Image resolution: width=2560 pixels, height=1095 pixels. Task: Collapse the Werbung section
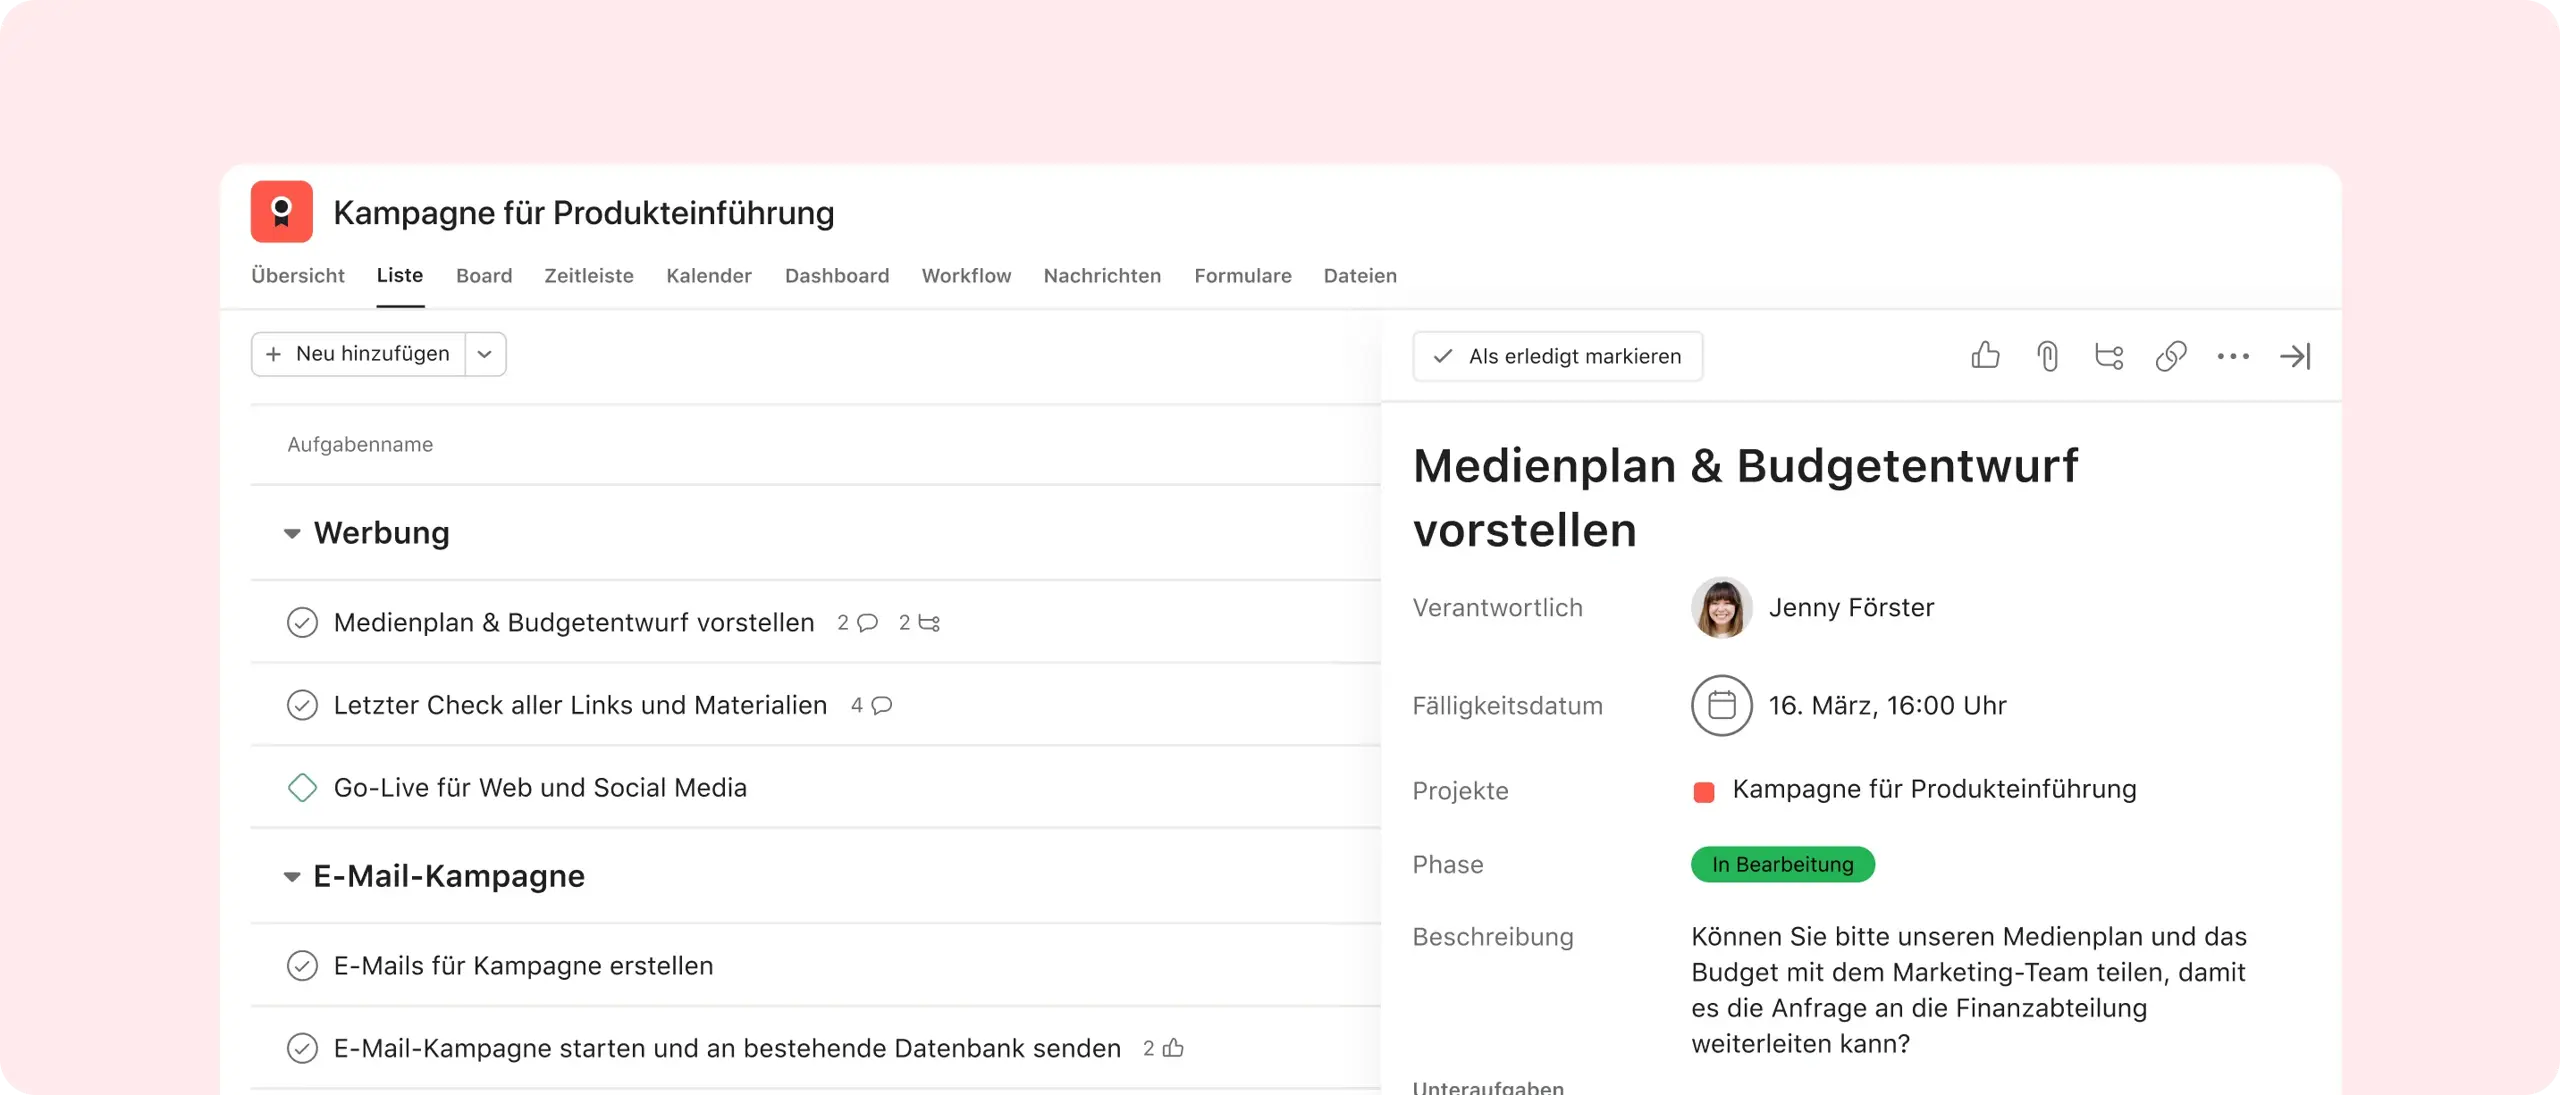tap(292, 533)
